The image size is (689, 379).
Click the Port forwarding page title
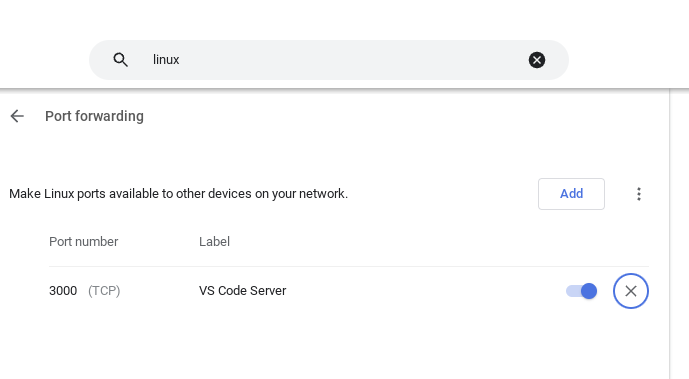click(x=94, y=116)
